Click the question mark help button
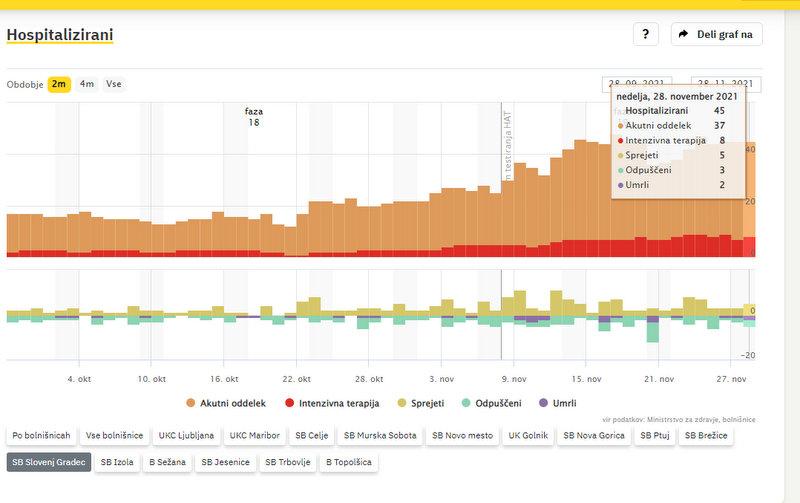The image size is (800, 503). click(x=645, y=34)
